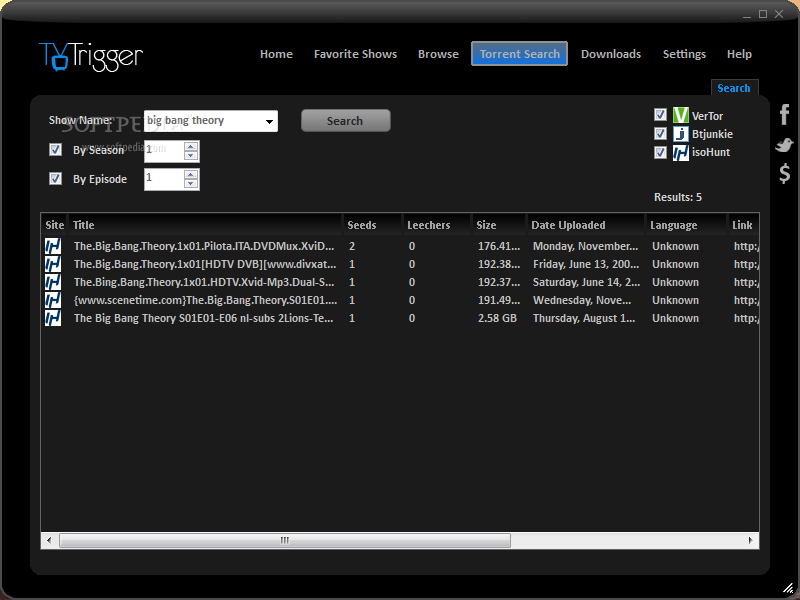Click isoHunt icon in the Pilota.ITA.DVDMux row
Viewport: 800px width, 600px height.
53,246
